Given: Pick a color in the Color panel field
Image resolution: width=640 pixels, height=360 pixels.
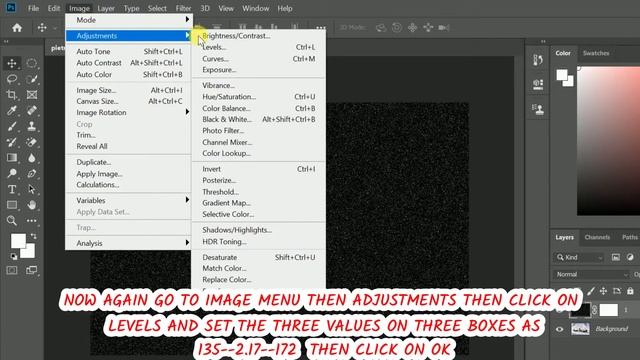Looking at the screenshot, I should click(x=608, y=140).
